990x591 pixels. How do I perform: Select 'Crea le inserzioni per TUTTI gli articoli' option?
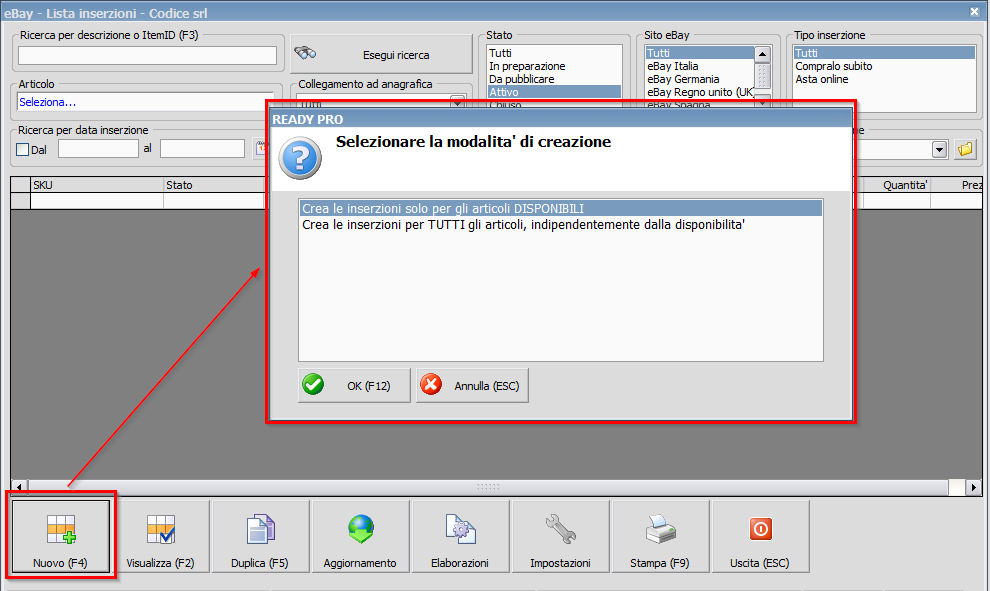point(561,225)
